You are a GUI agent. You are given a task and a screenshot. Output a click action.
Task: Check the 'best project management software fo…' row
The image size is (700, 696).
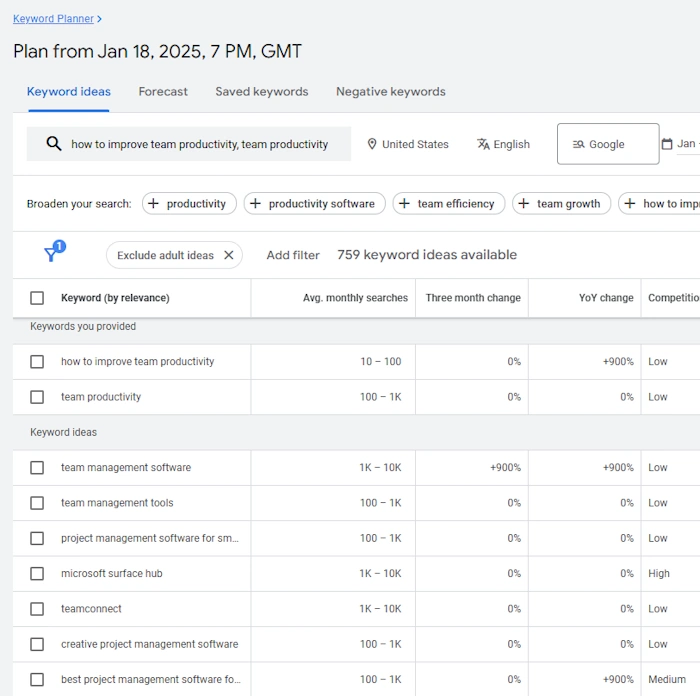(37, 679)
